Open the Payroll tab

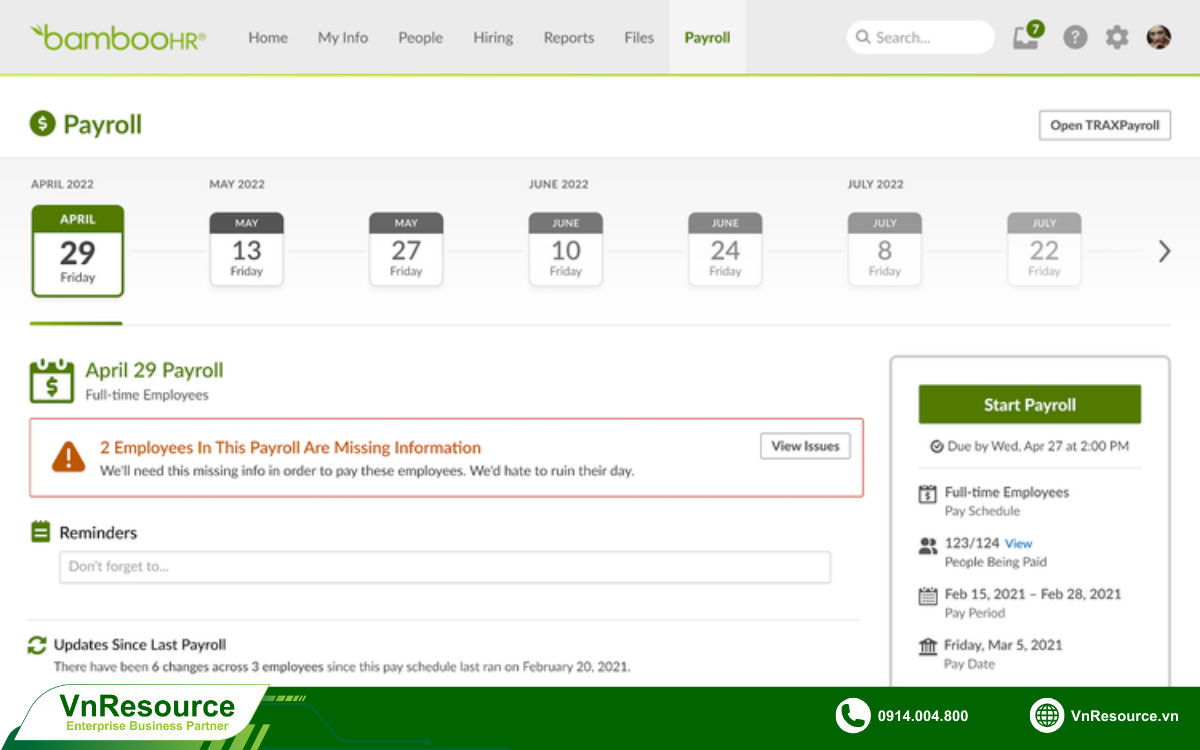coord(707,38)
